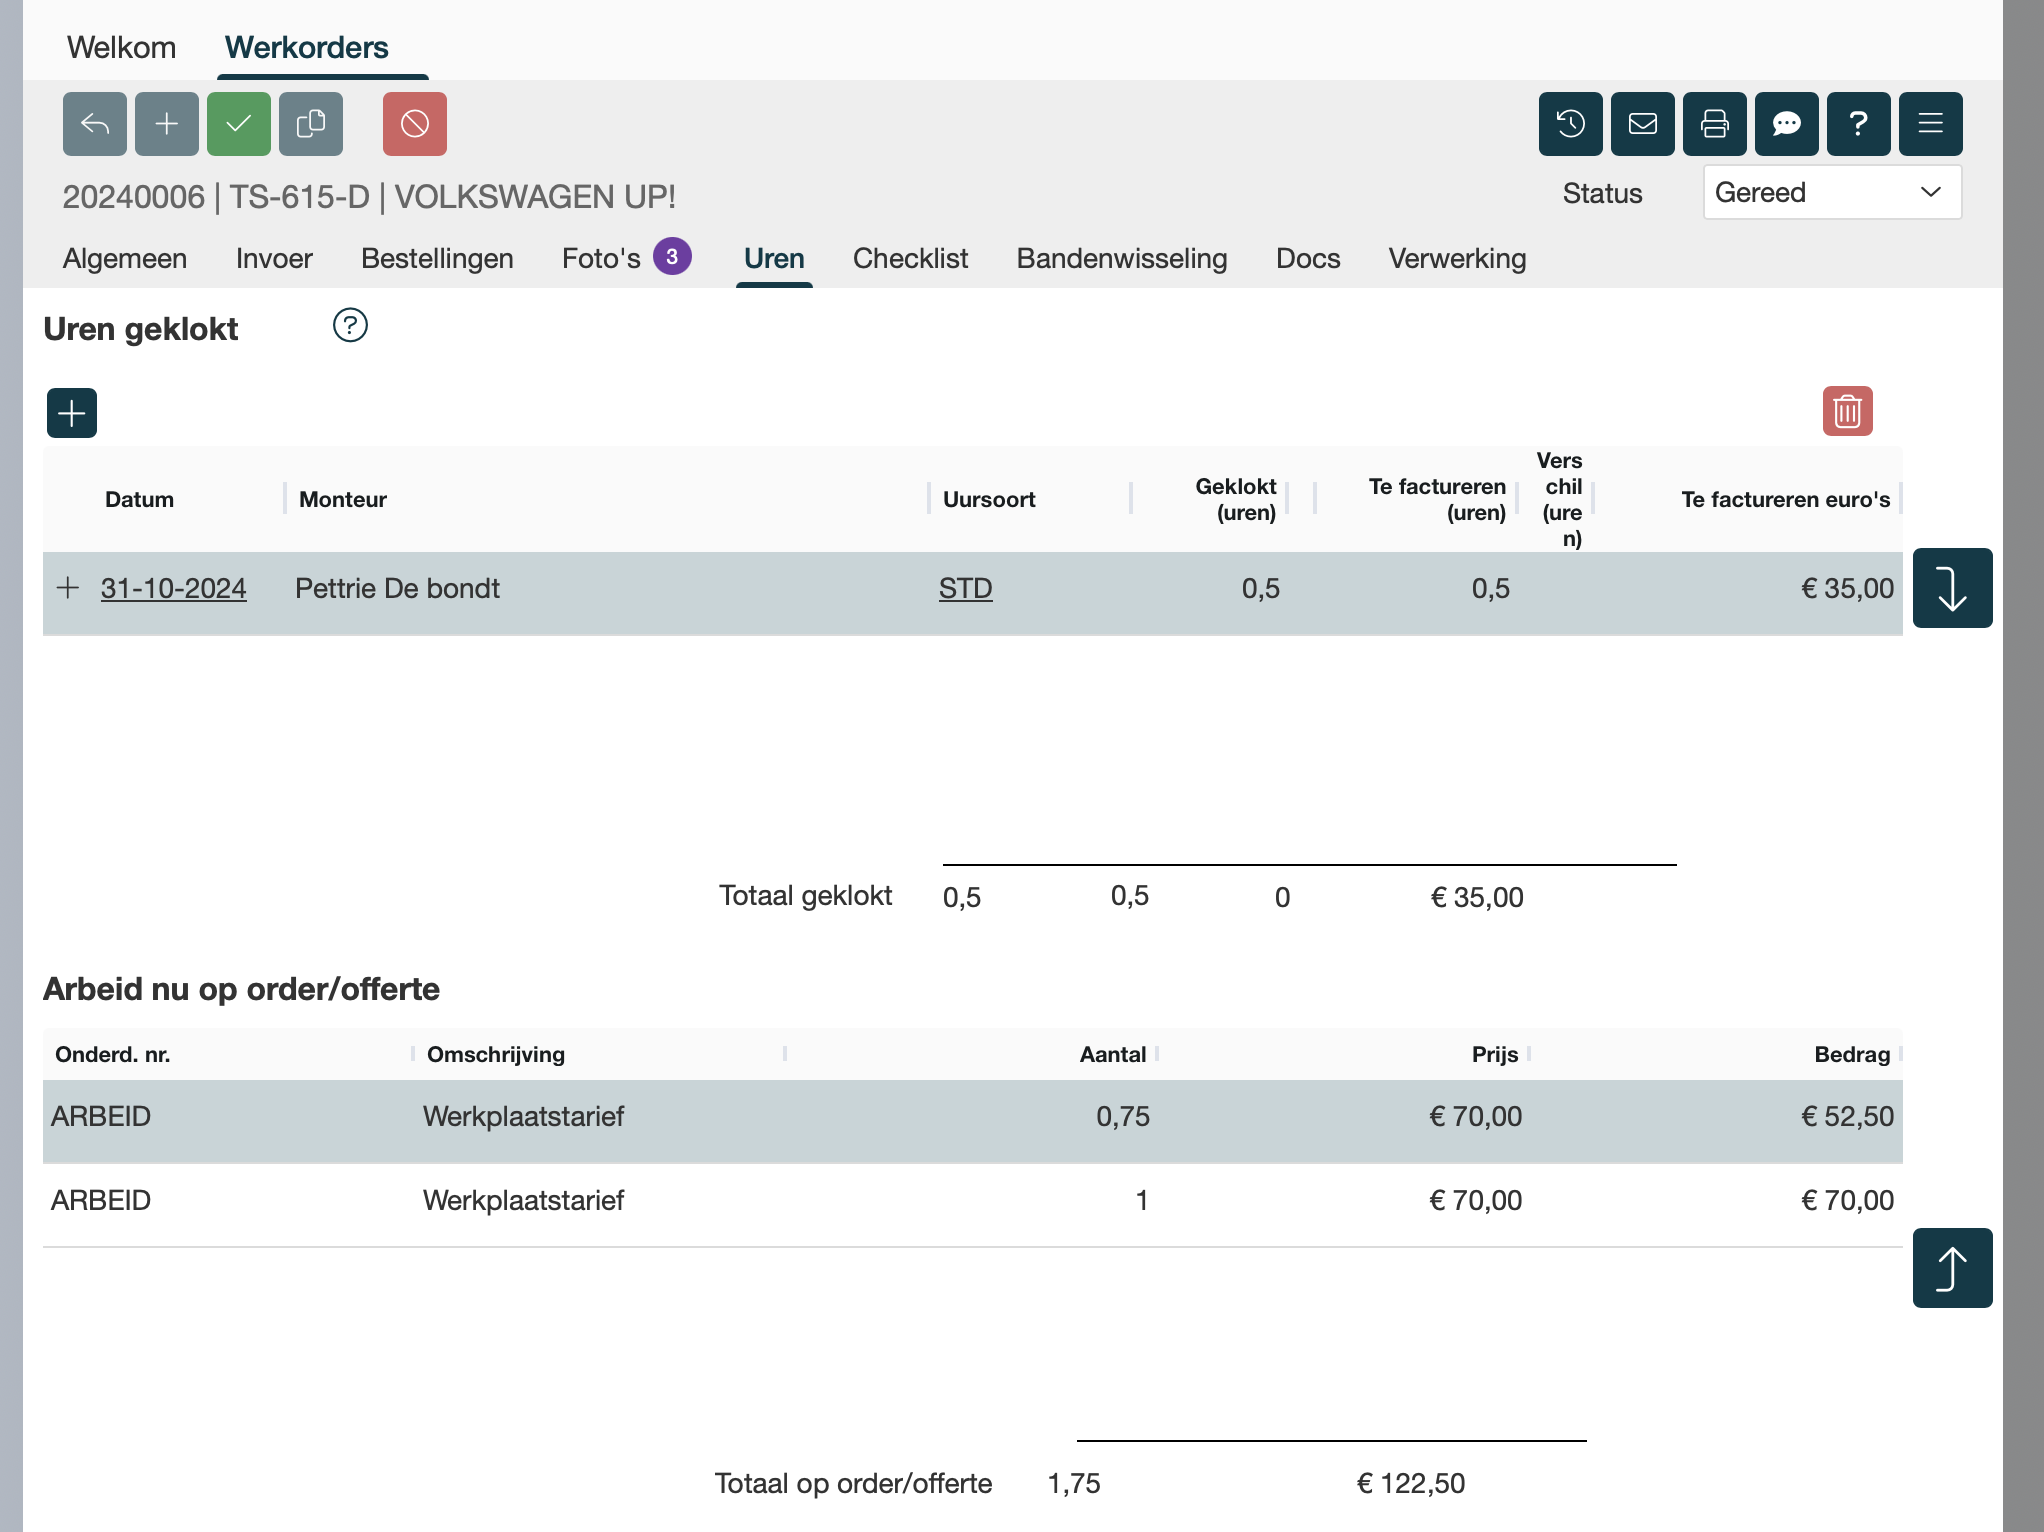2044x1532 pixels.
Task: Click the back arrow toolbar icon
Action: pos(95,124)
